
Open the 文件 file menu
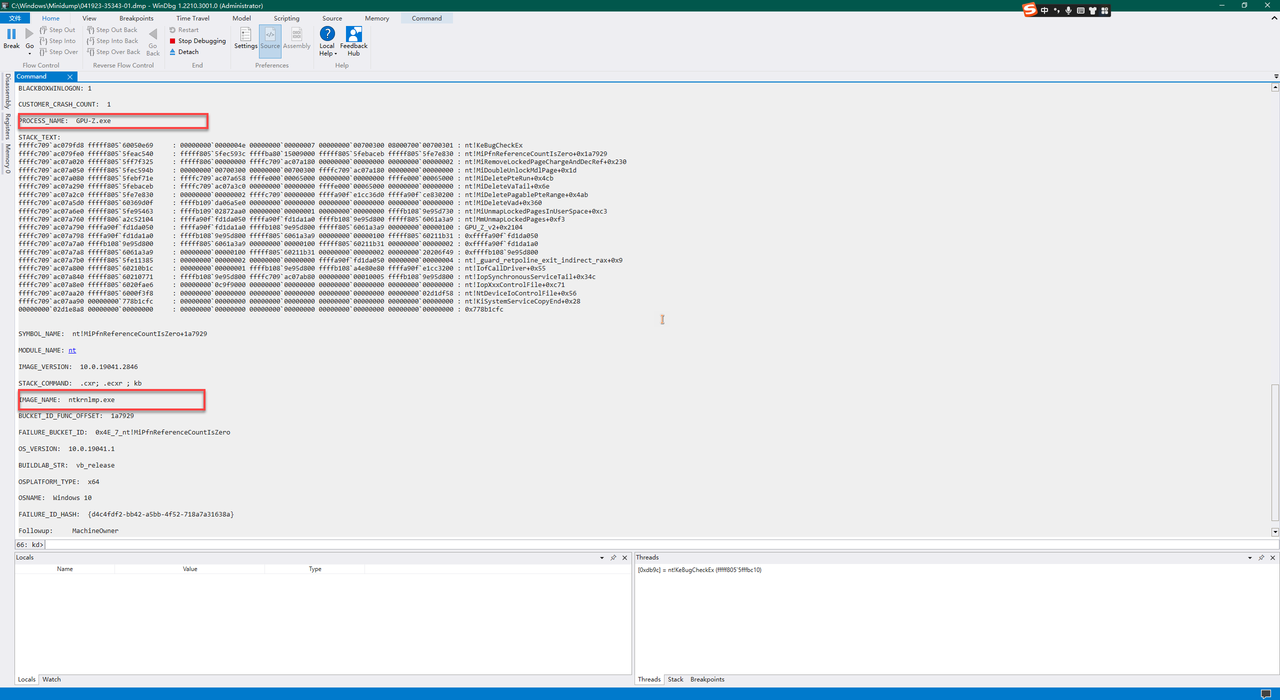(15, 18)
